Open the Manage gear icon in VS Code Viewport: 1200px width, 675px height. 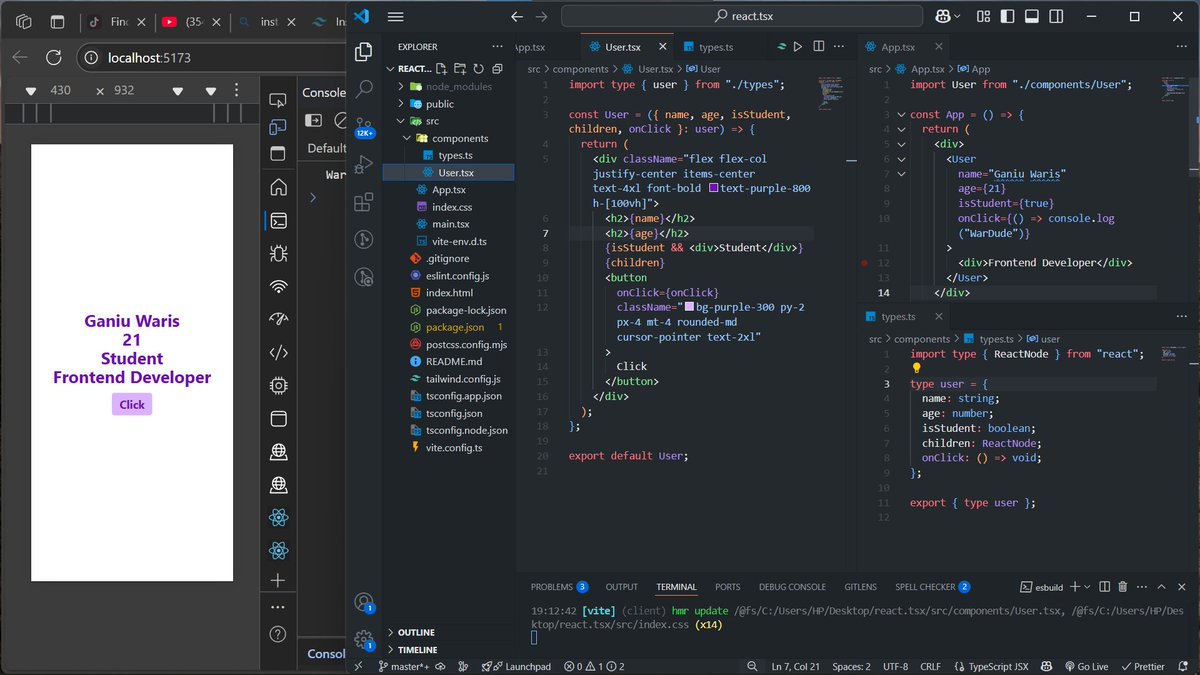coord(364,639)
